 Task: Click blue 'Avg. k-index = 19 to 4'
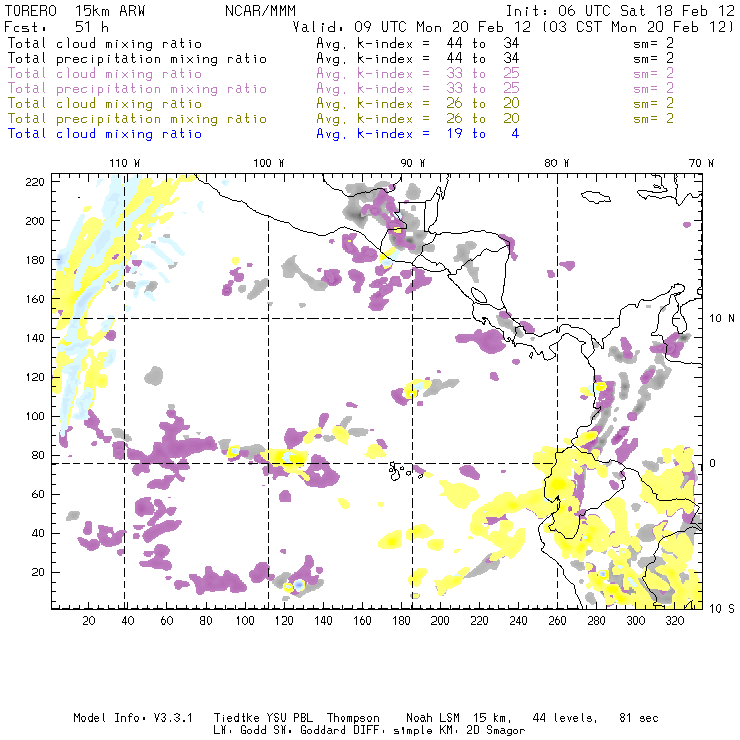(418, 134)
